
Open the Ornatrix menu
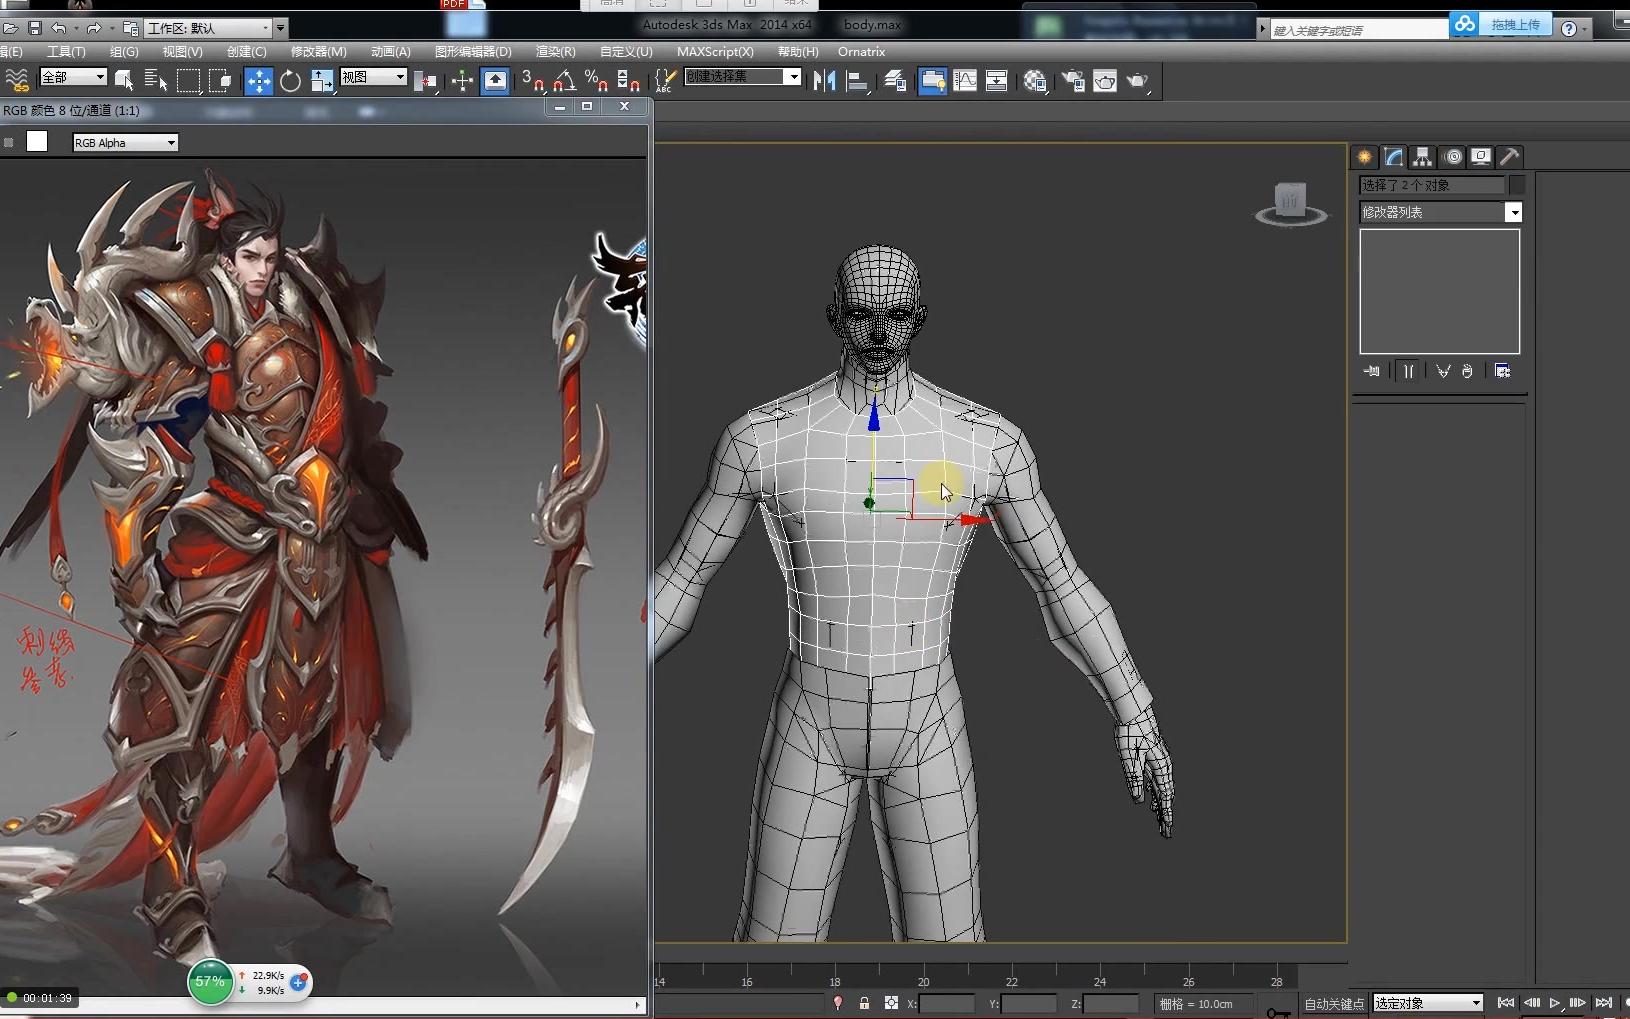pos(861,52)
